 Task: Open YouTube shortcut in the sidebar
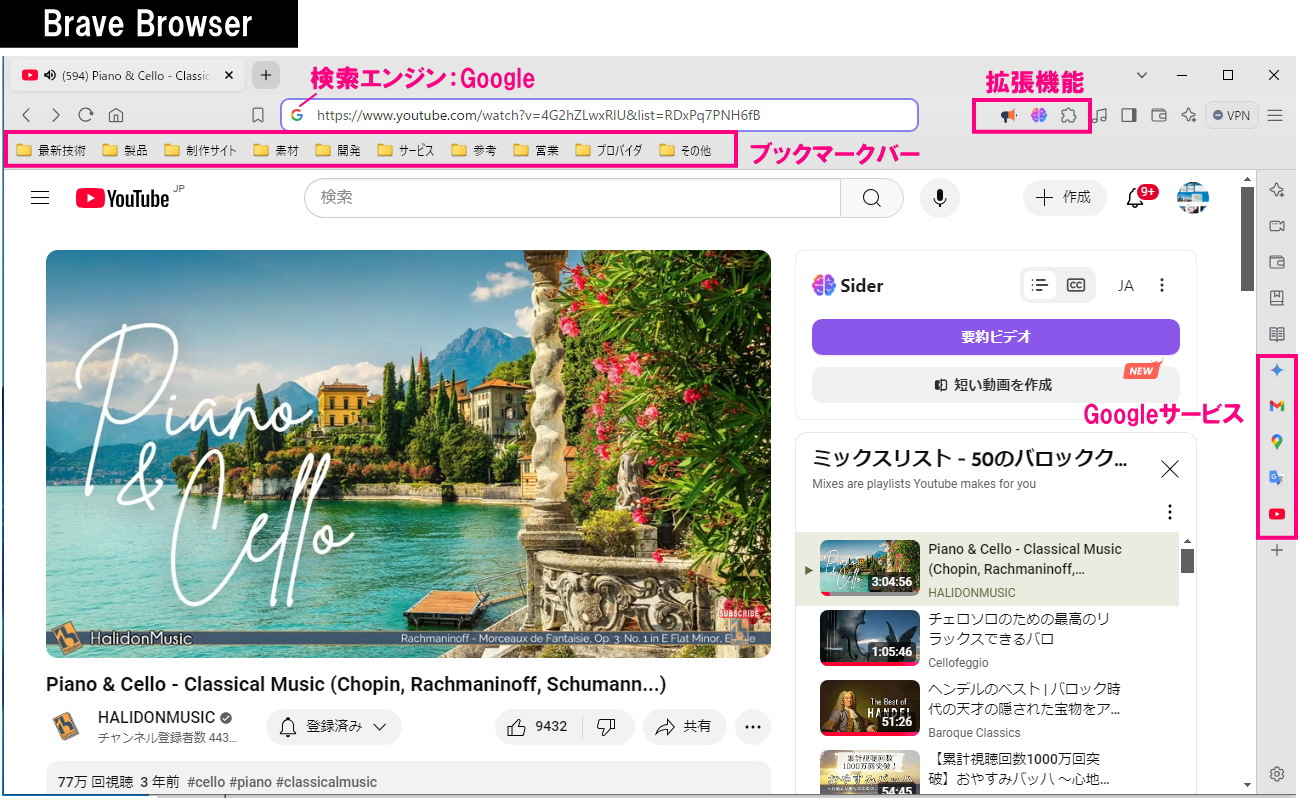1277,514
